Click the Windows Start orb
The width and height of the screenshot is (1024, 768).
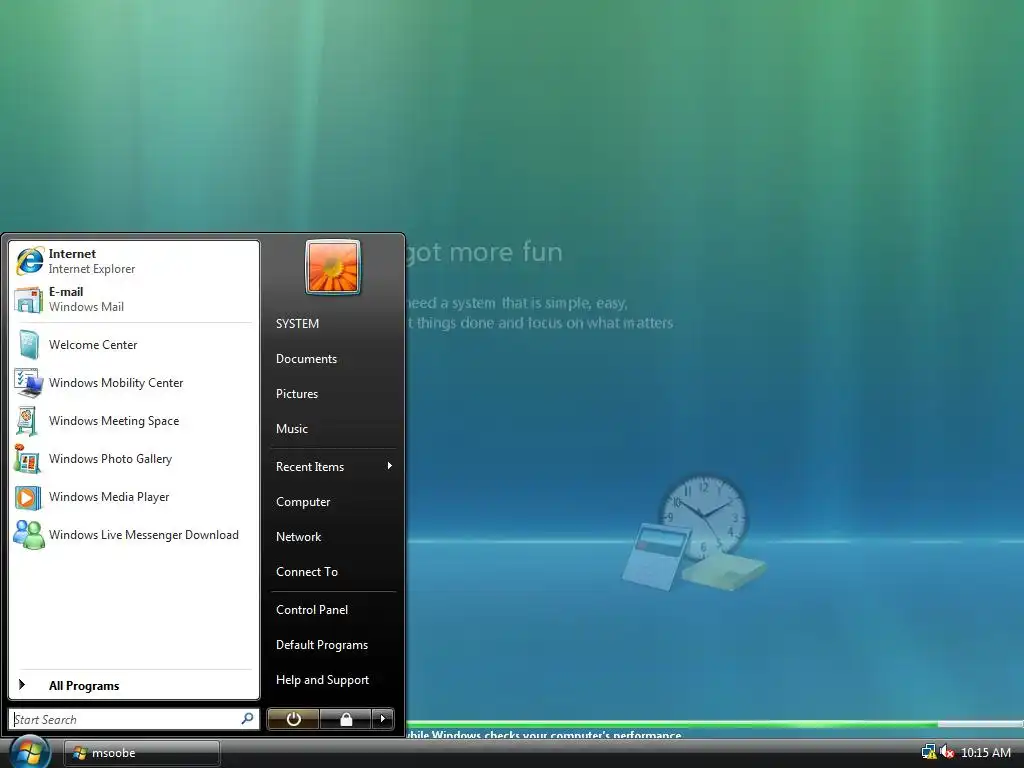(x=30, y=752)
